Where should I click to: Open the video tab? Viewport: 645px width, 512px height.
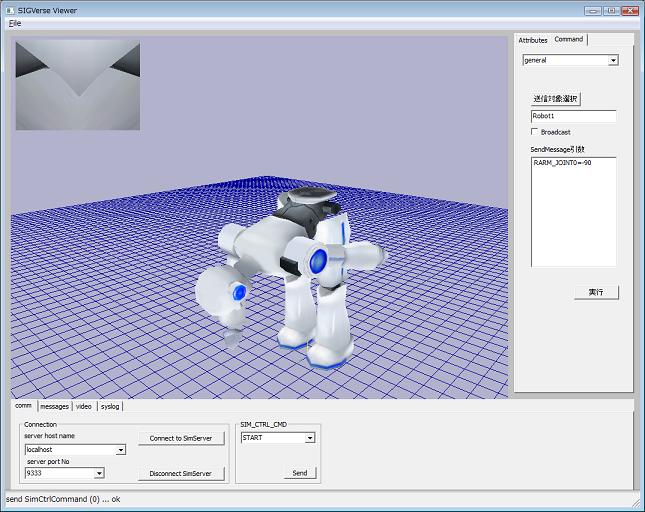click(84, 406)
